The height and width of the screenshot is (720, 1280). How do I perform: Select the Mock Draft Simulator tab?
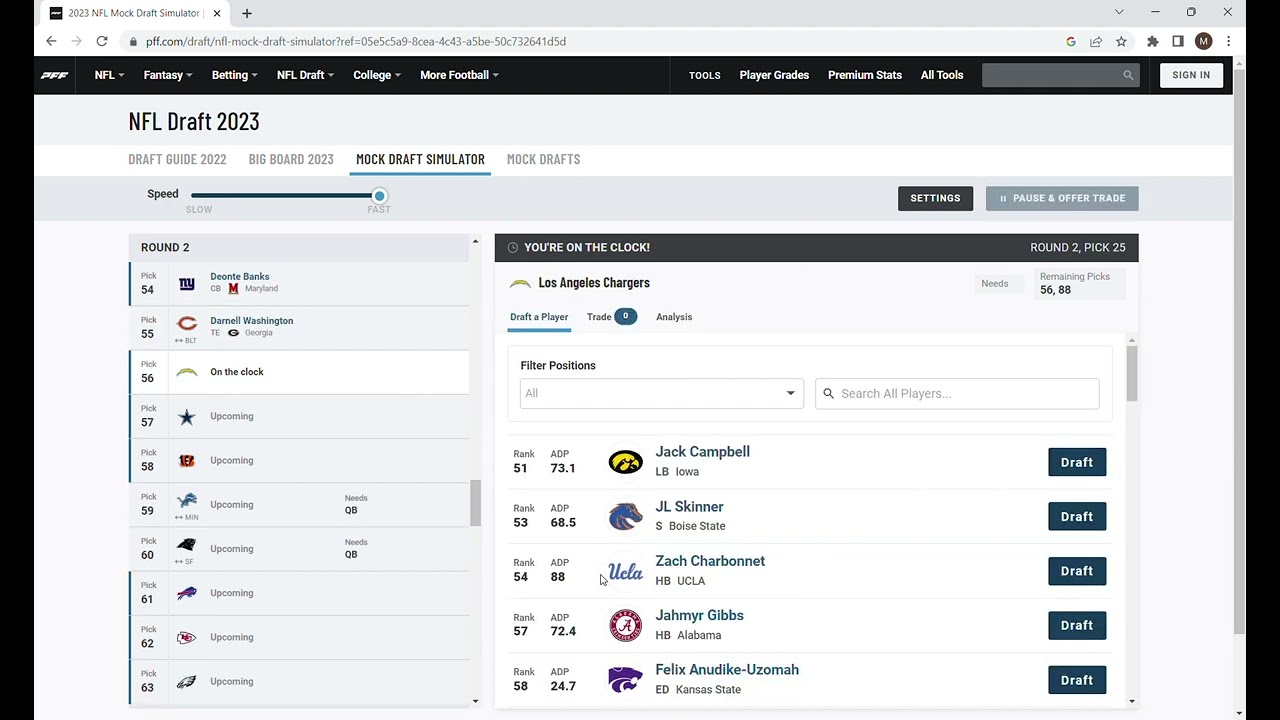(x=420, y=159)
